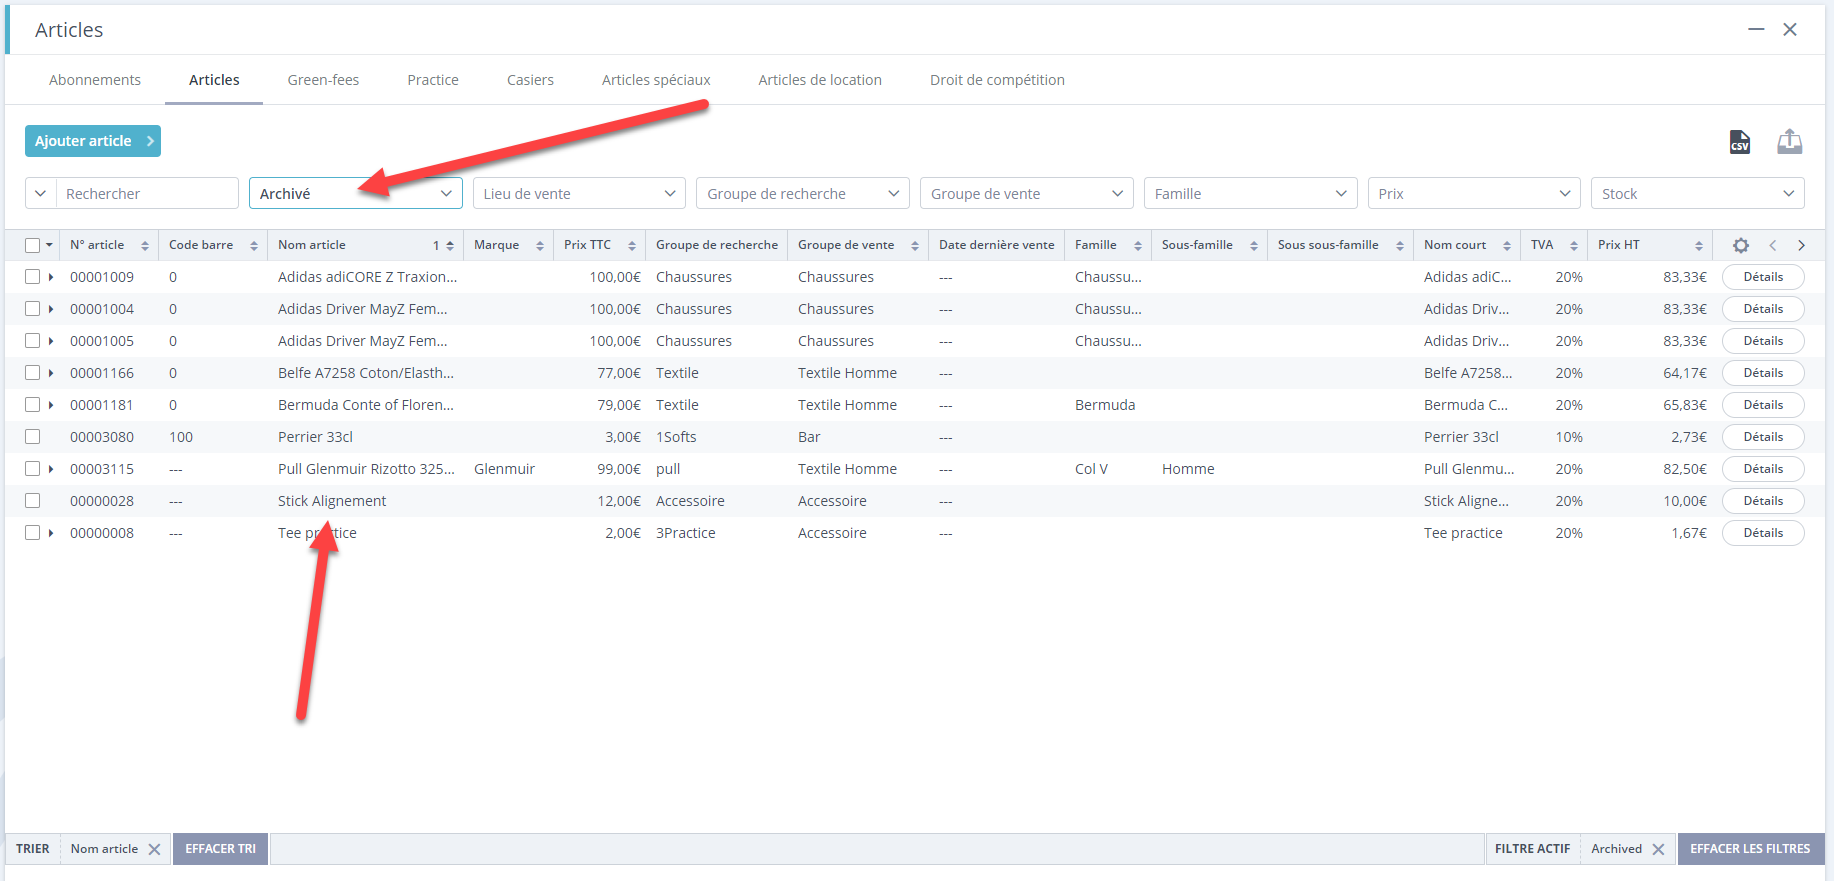Export the article list as CSV
The image size is (1834, 881).
[1740, 142]
